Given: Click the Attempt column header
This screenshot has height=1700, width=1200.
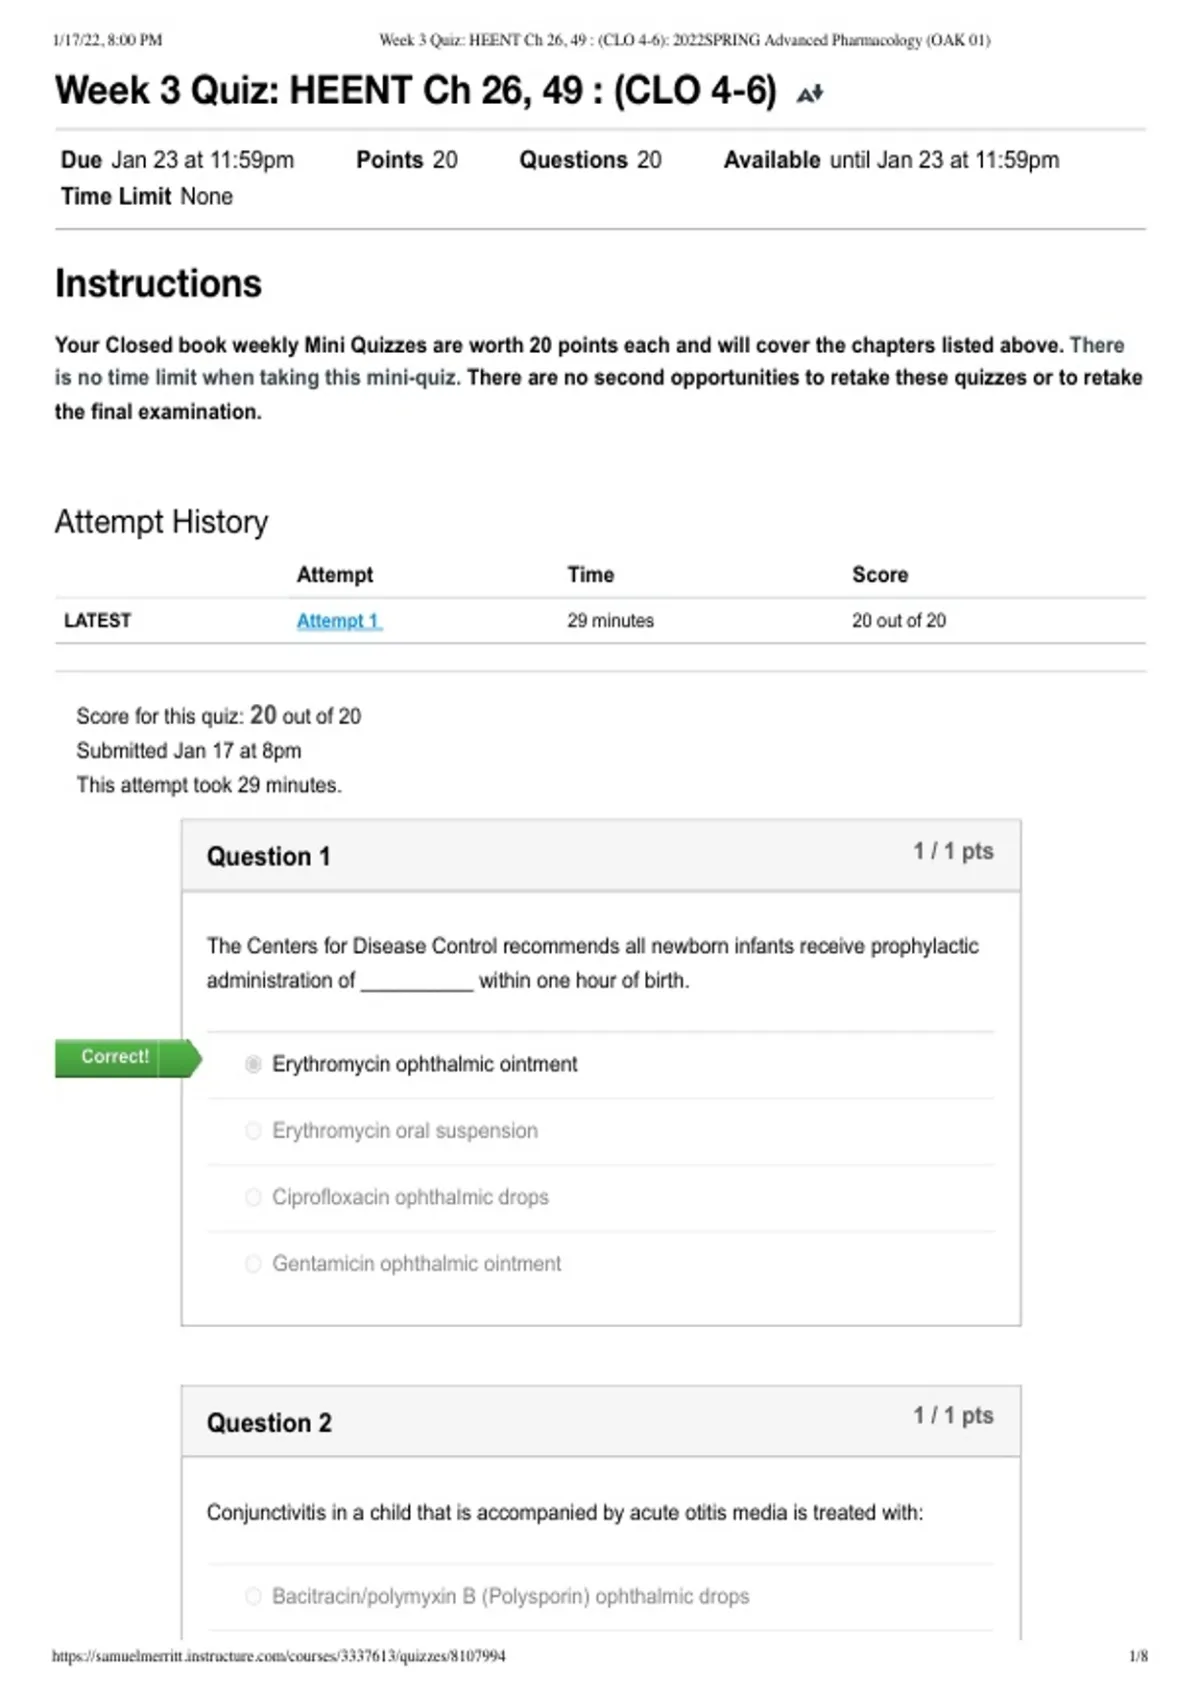Looking at the screenshot, I should pyautogui.click(x=335, y=575).
